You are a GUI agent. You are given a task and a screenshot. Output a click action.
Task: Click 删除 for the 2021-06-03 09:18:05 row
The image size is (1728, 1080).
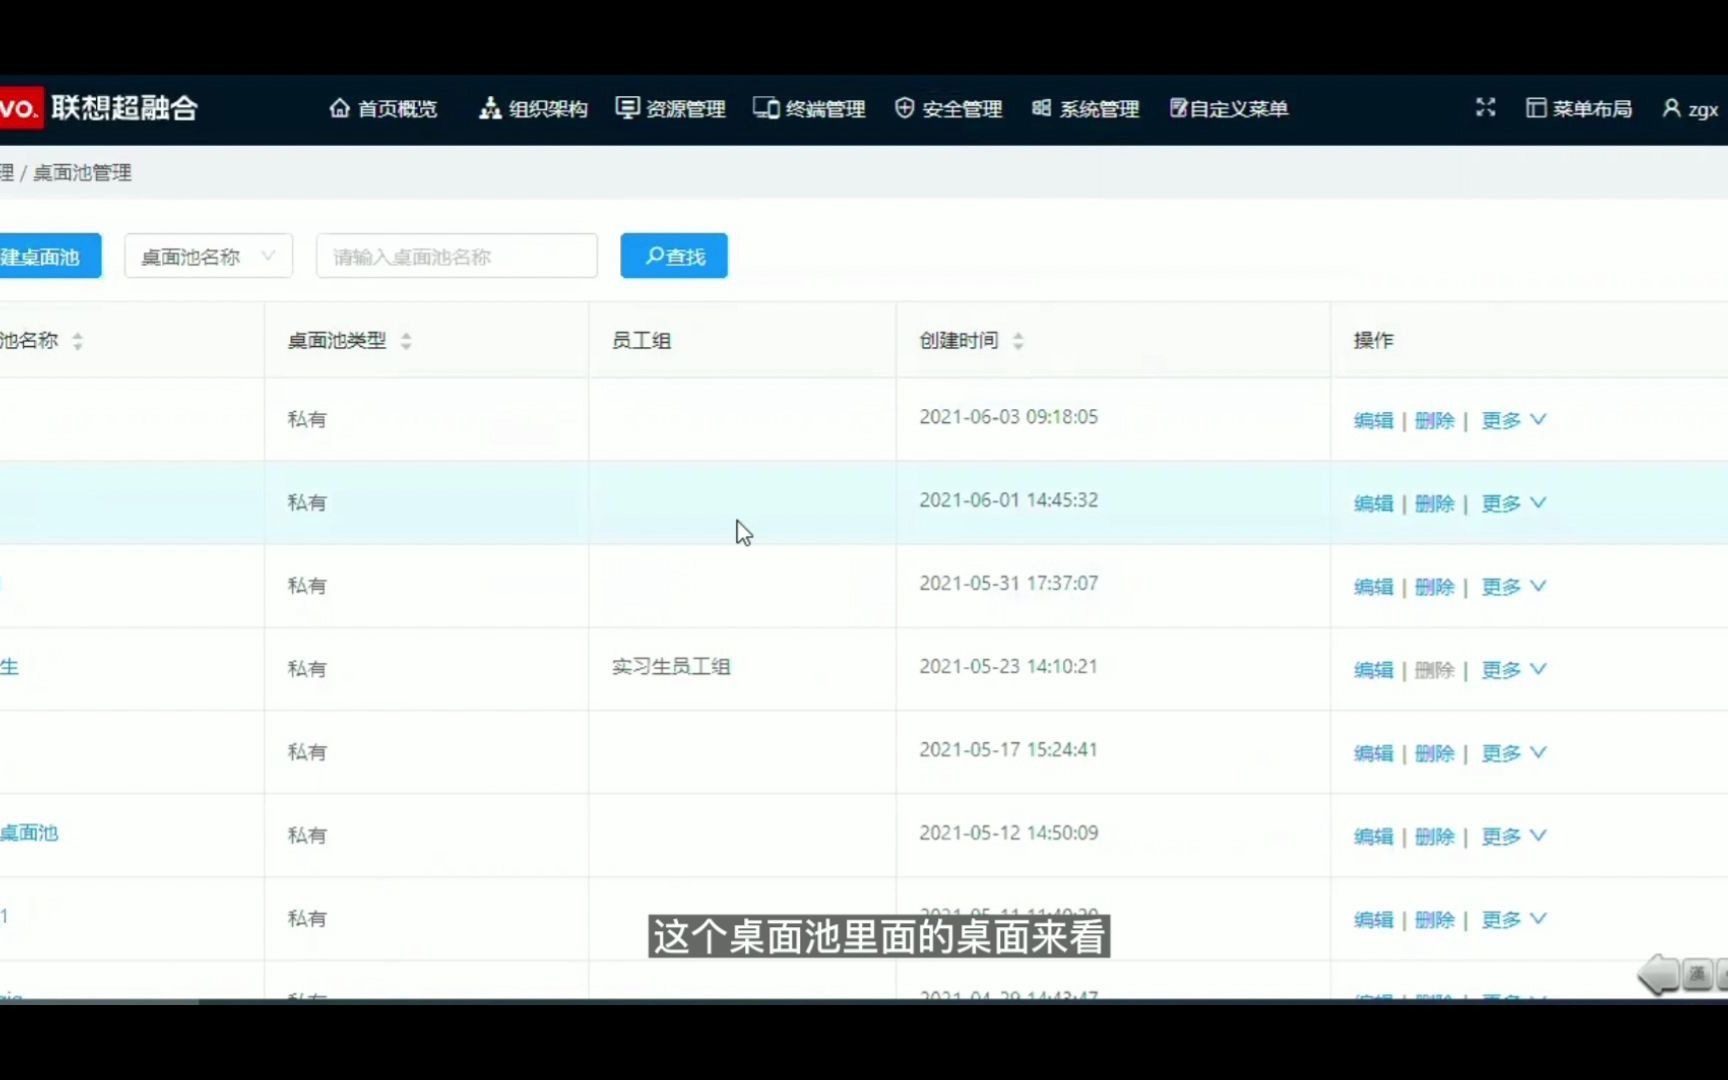click(1434, 420)
